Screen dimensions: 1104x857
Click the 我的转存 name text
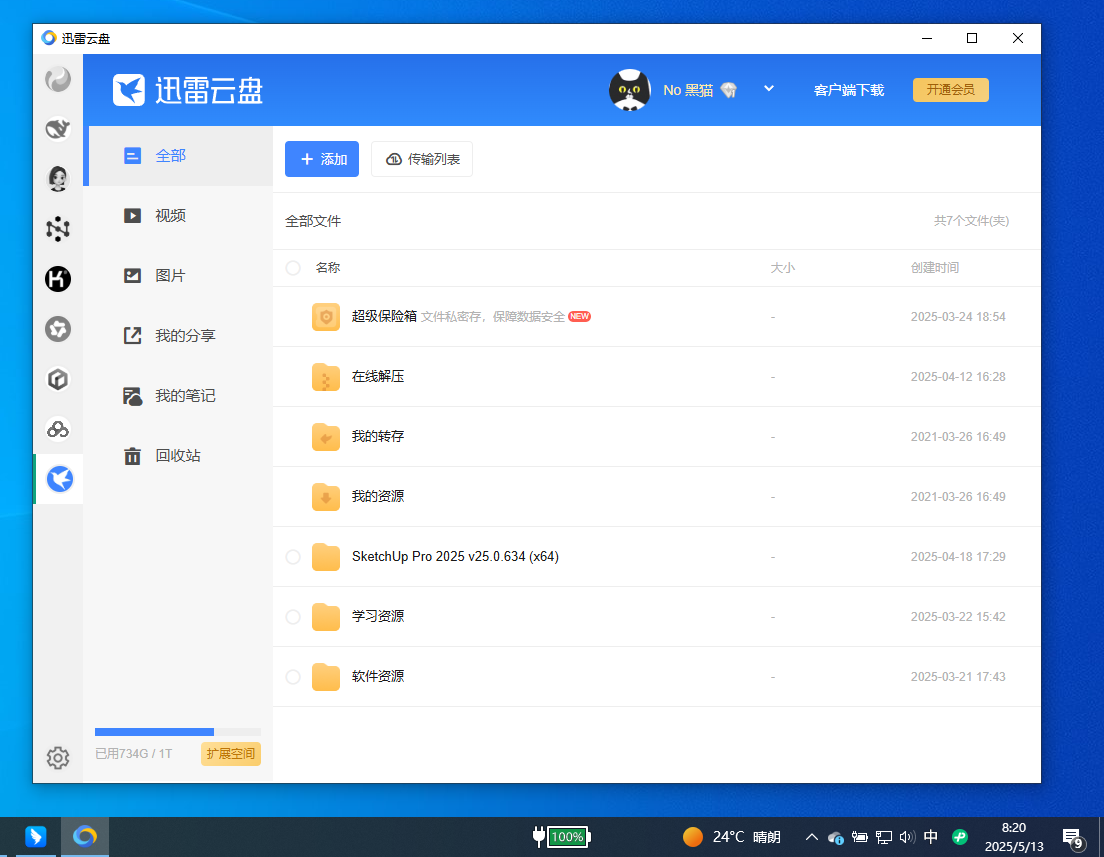(x=378, y=436)
